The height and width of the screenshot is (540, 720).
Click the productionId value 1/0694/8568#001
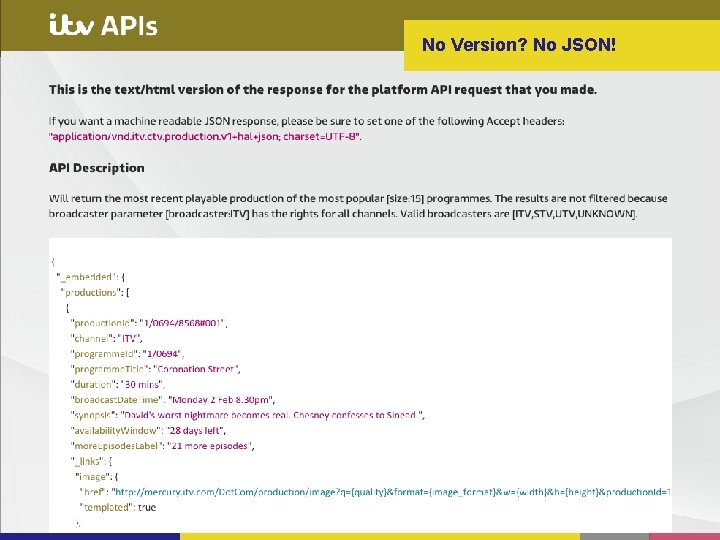(x=182, y=323)
